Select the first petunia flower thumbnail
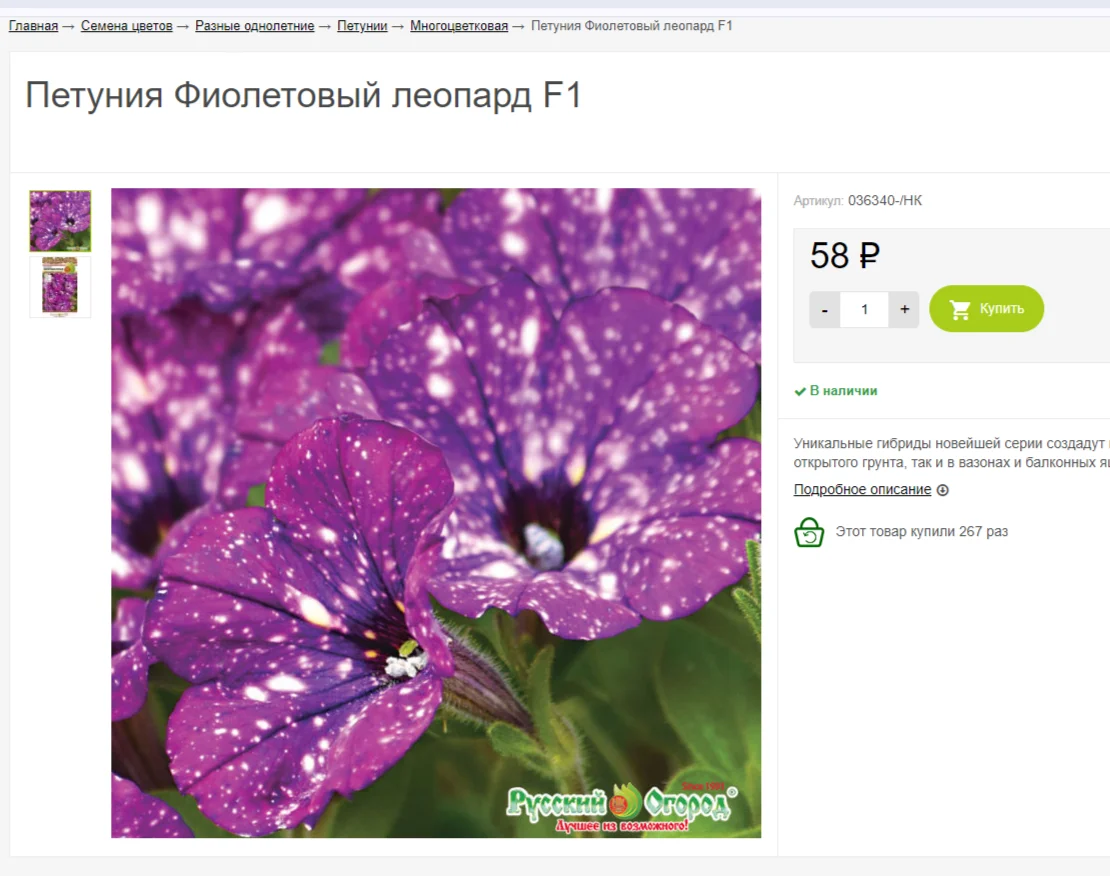The image size is (1110, 876). [60, 221]
